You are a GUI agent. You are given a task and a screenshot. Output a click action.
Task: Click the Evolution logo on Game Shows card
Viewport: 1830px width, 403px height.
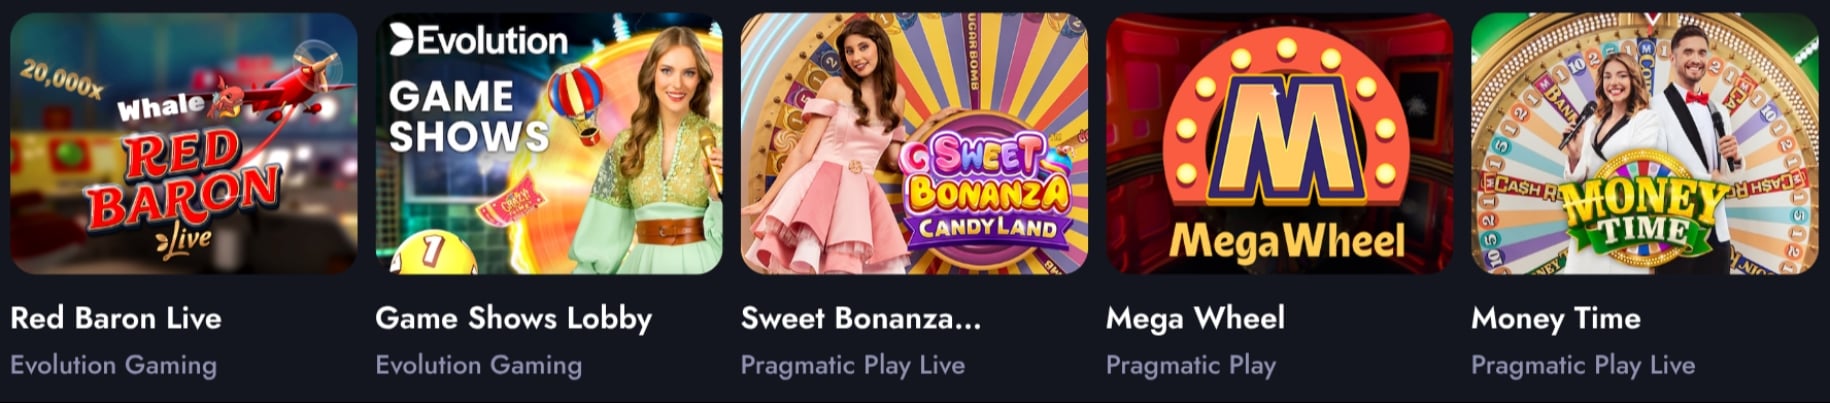click(x=478, y=40)
